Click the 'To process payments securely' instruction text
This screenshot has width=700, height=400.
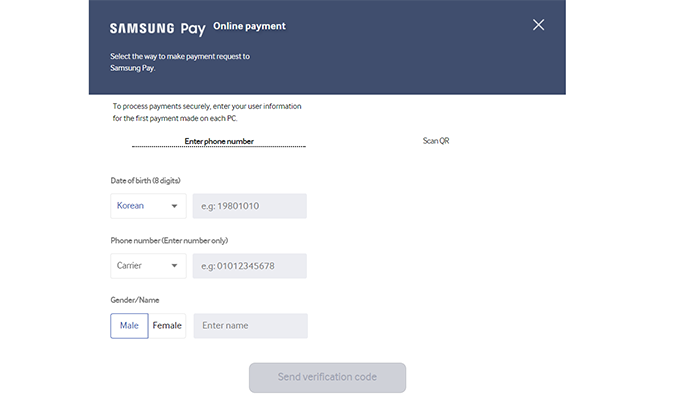[207, 112]
